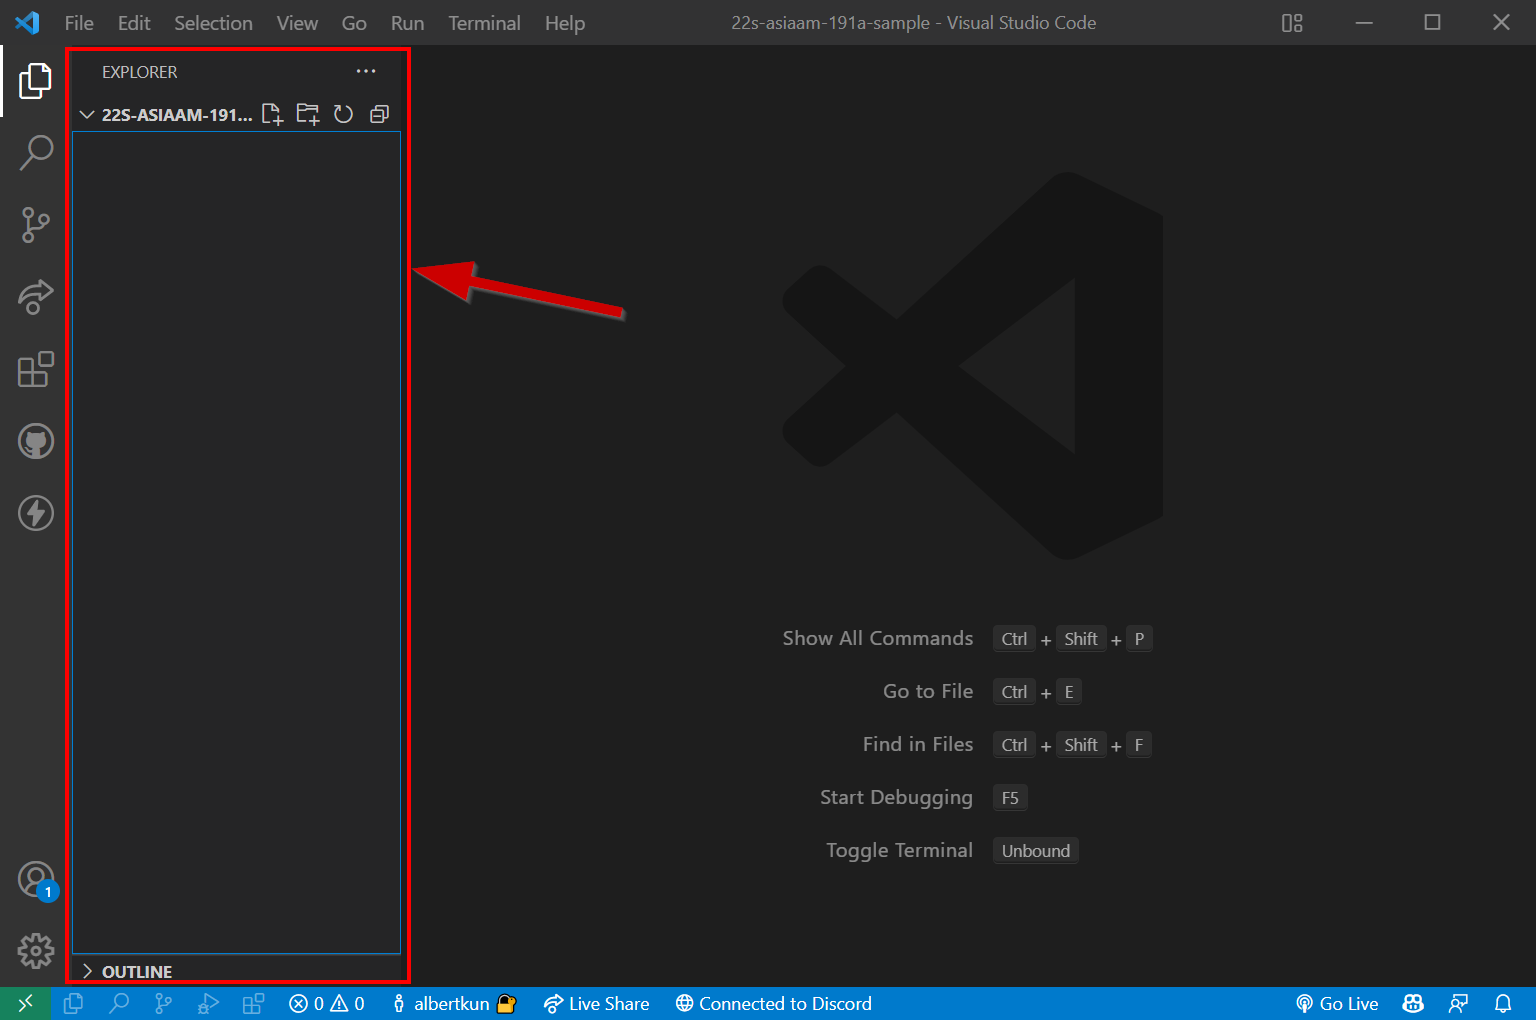Open the Thunder Client lightning bolt icon

tap(35, 513)
